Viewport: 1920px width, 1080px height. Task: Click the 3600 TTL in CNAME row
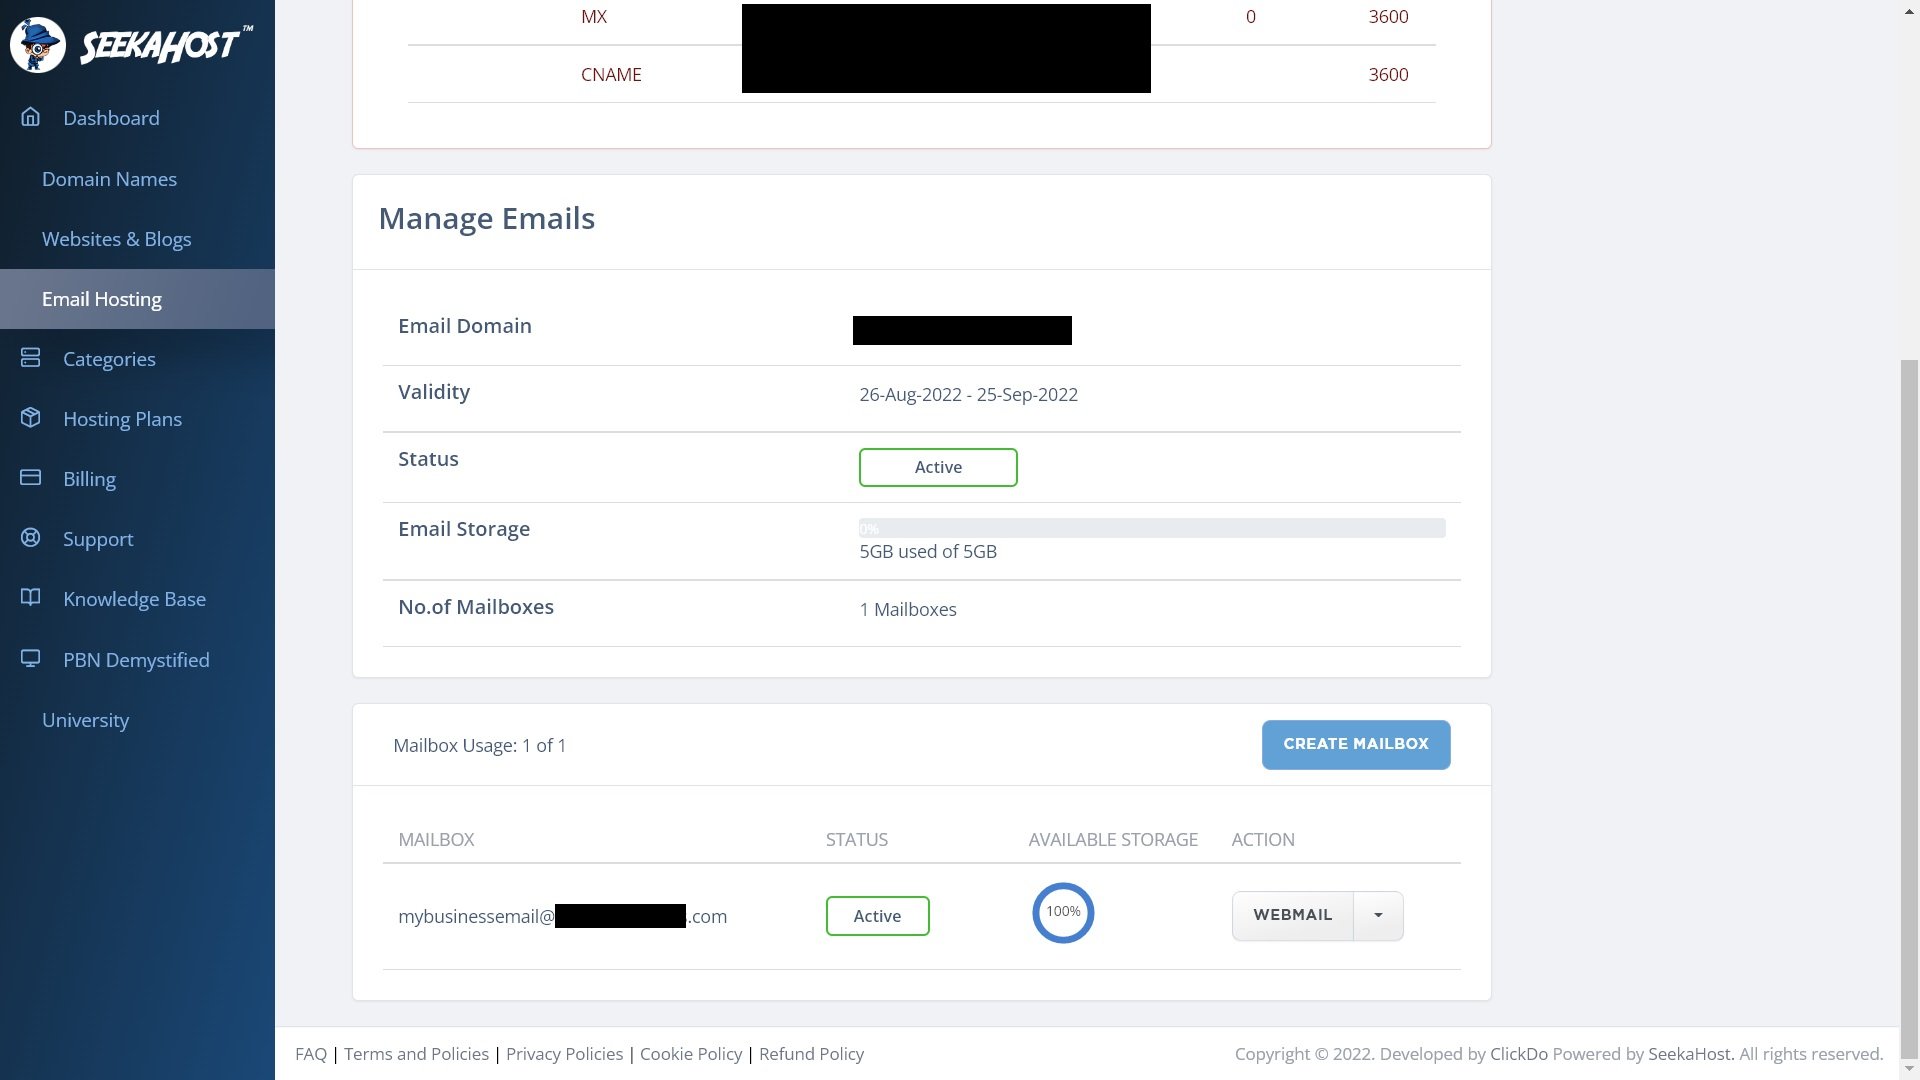click(x=1388, y=75)
